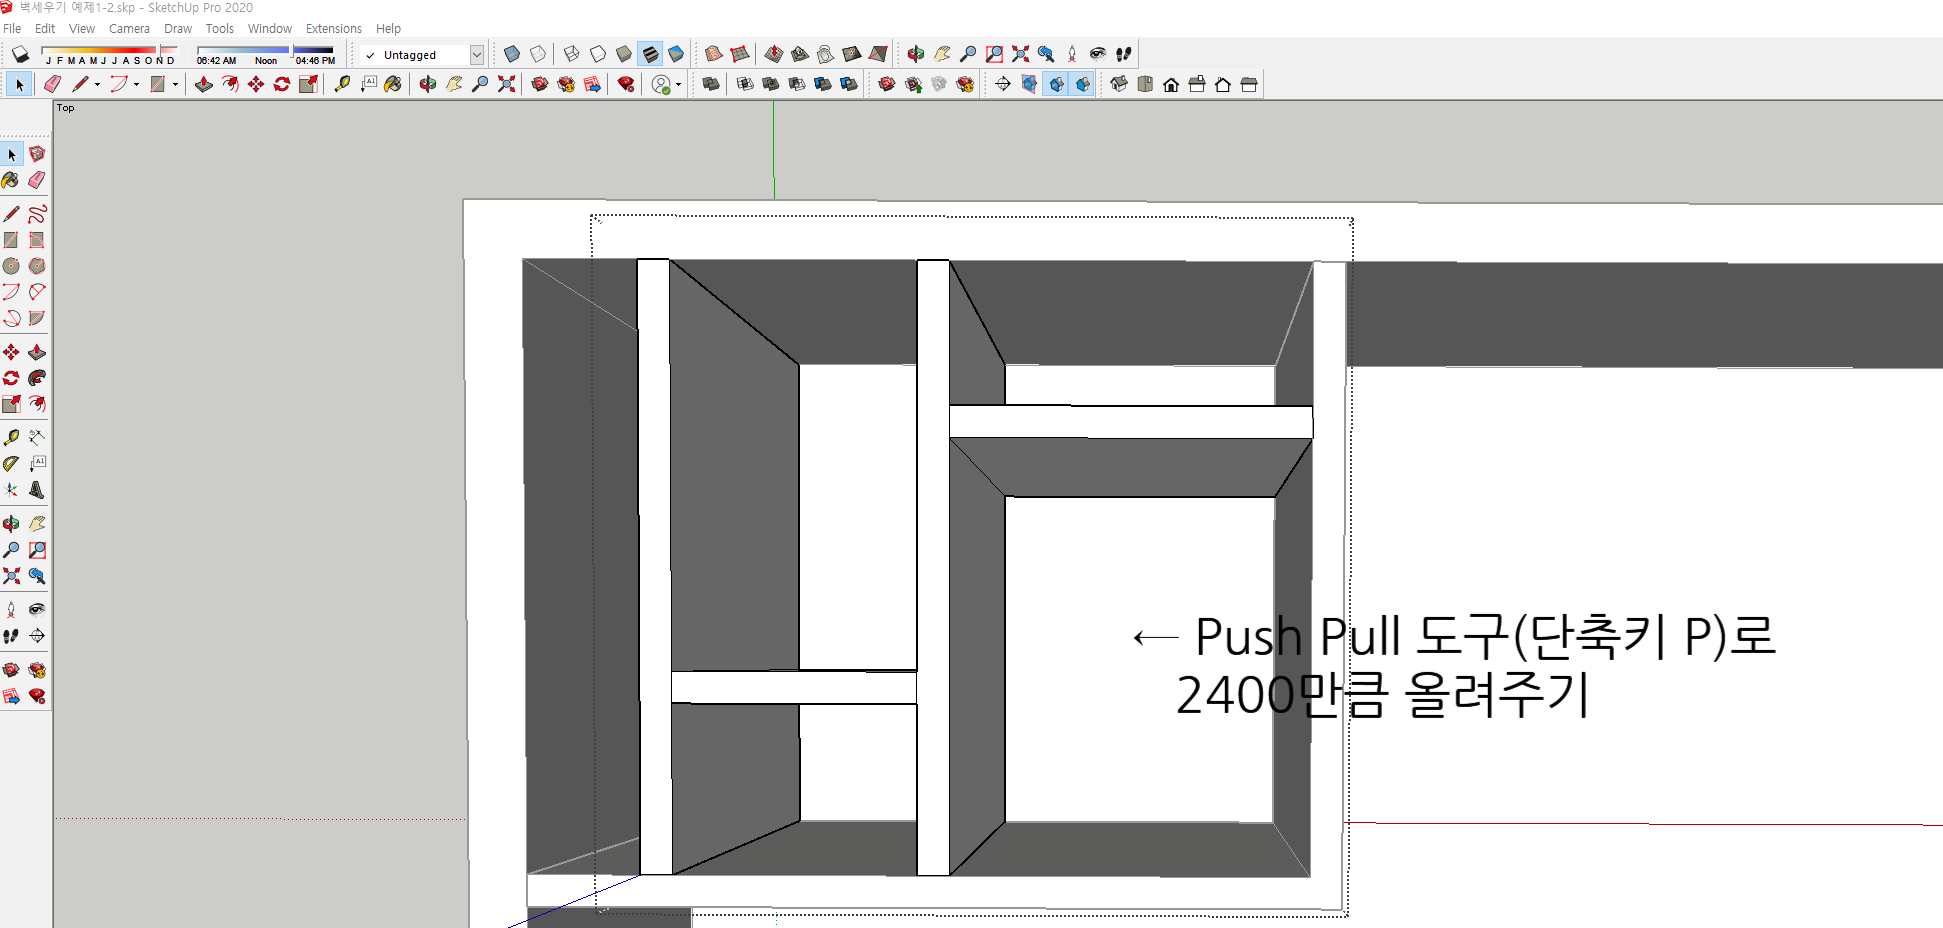This screenshot has height=928, width=1943.
Task: Switch to Iso standard view
Action: [1119, 84]
